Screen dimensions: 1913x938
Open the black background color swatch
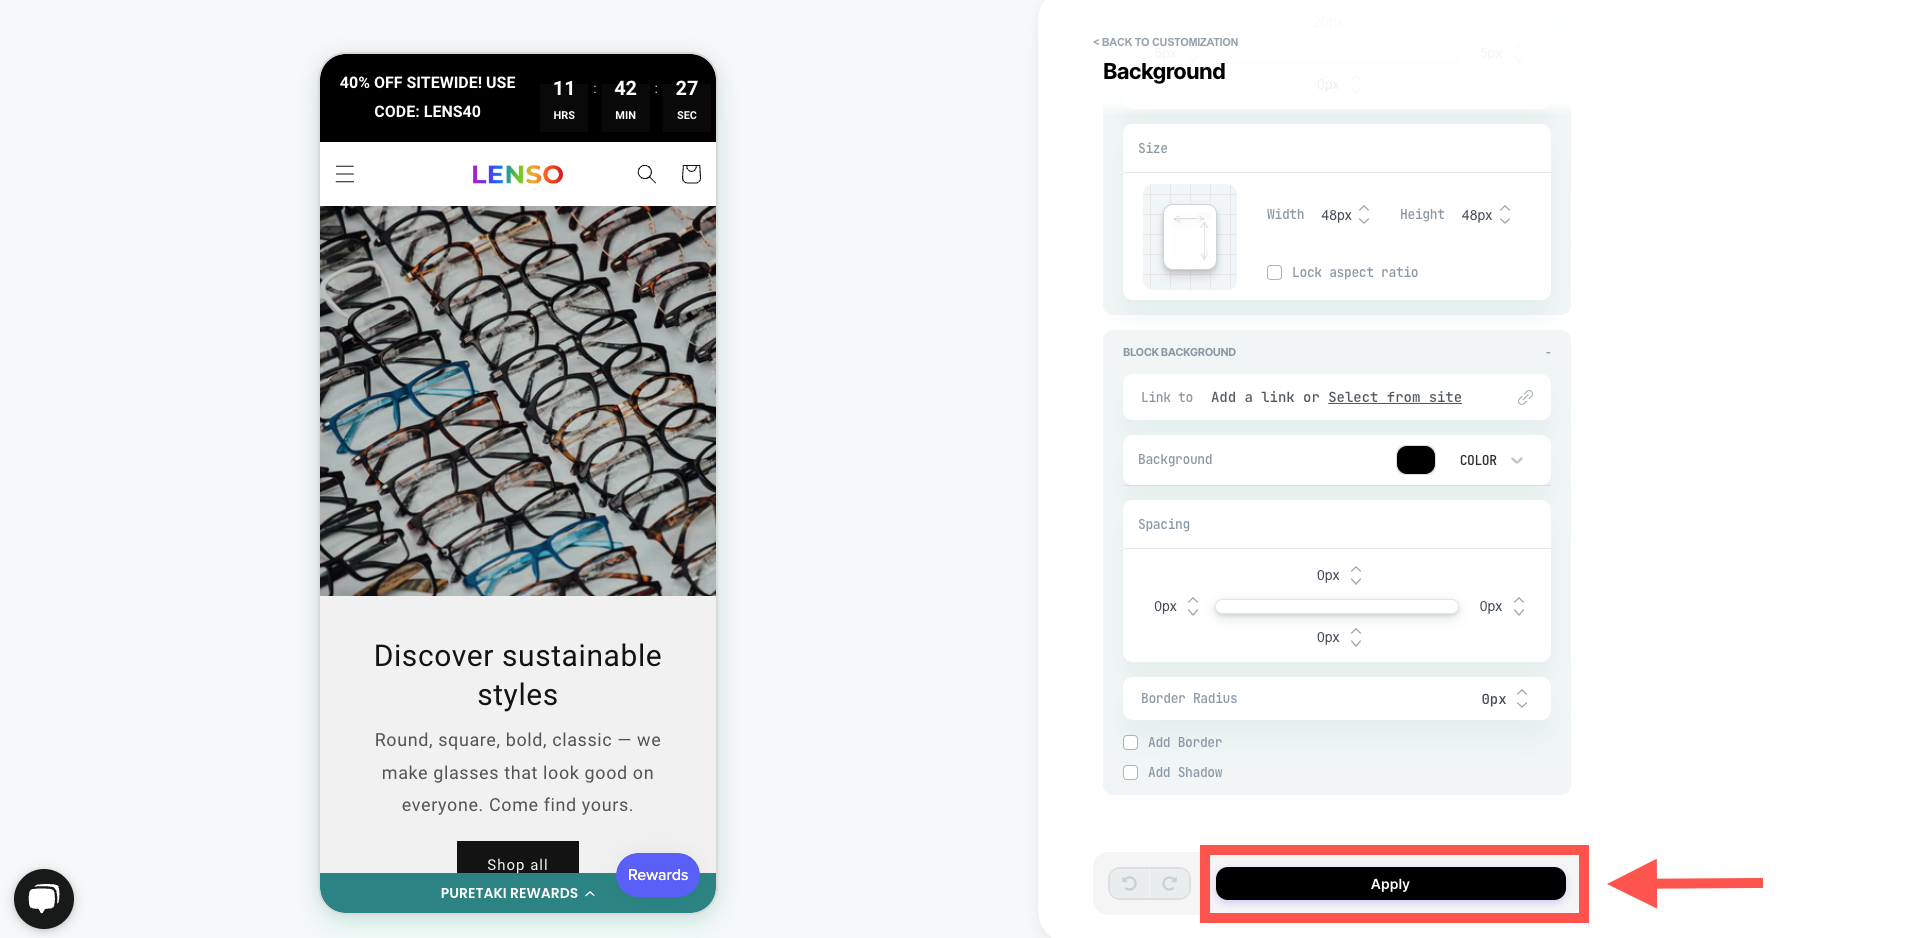(x=1416, y=460)
